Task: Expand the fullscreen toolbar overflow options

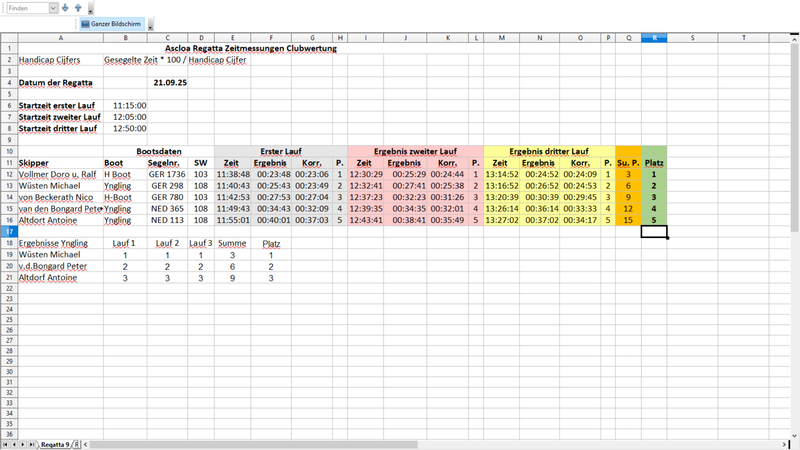Action: [x=150, y=26]
